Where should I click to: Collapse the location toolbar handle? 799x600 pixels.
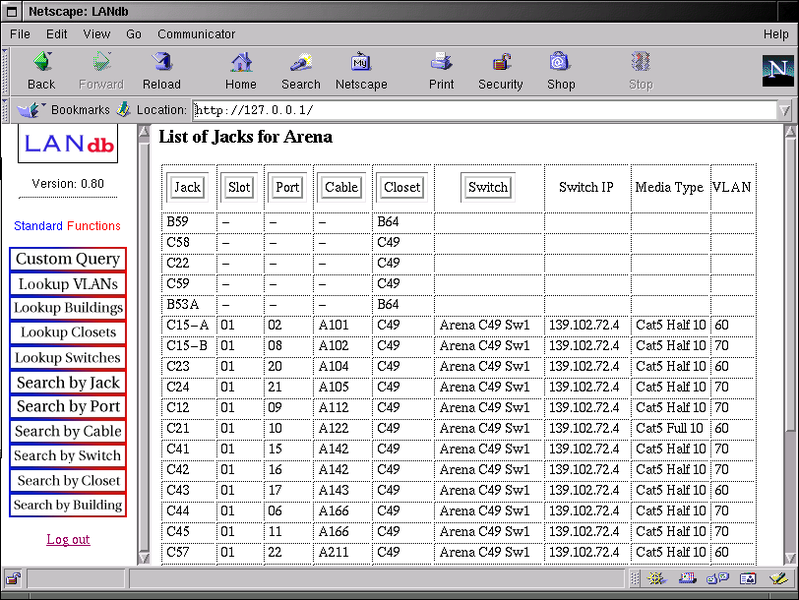click(x=5, y=110)
